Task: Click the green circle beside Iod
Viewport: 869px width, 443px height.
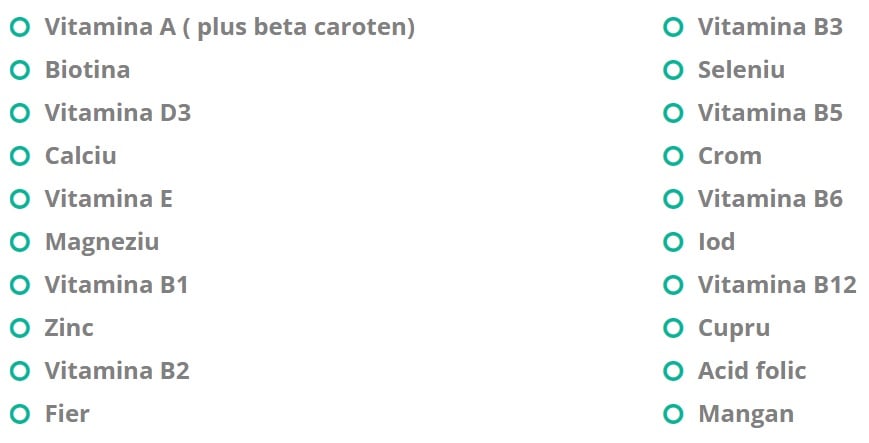Action: point(673,242)
